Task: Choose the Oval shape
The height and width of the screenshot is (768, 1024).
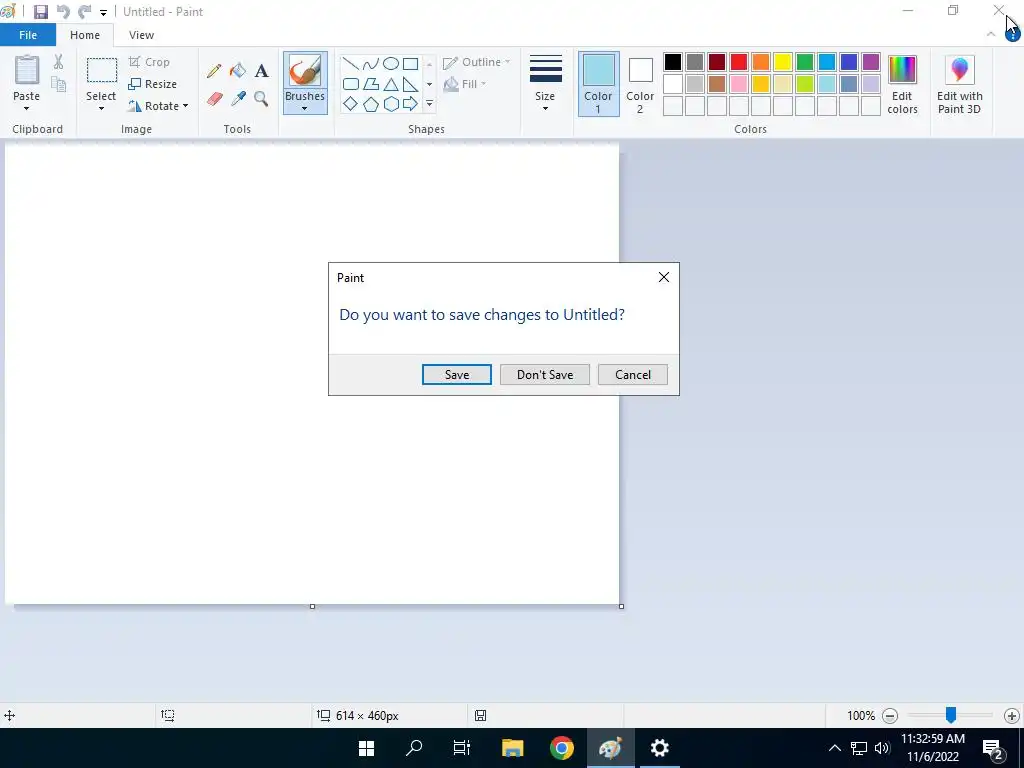Action: (x=391, y=63)
